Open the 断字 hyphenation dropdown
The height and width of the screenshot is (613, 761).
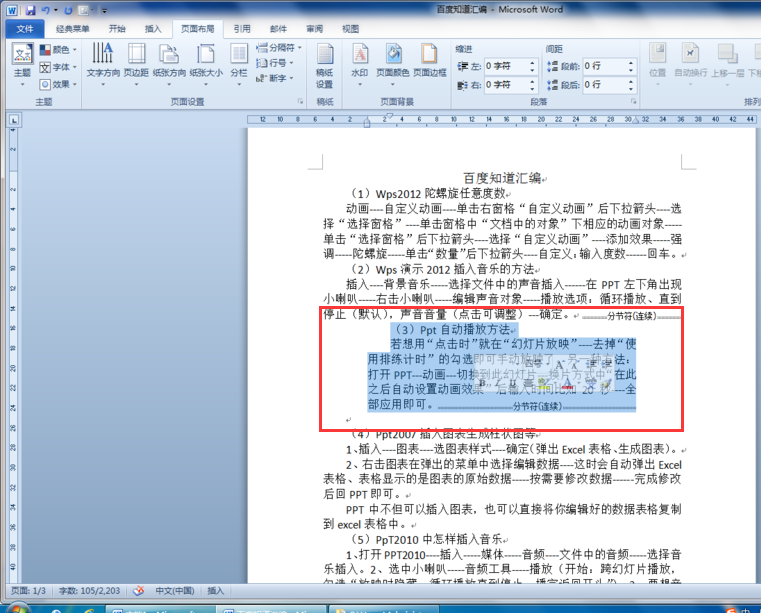[275, 78]
